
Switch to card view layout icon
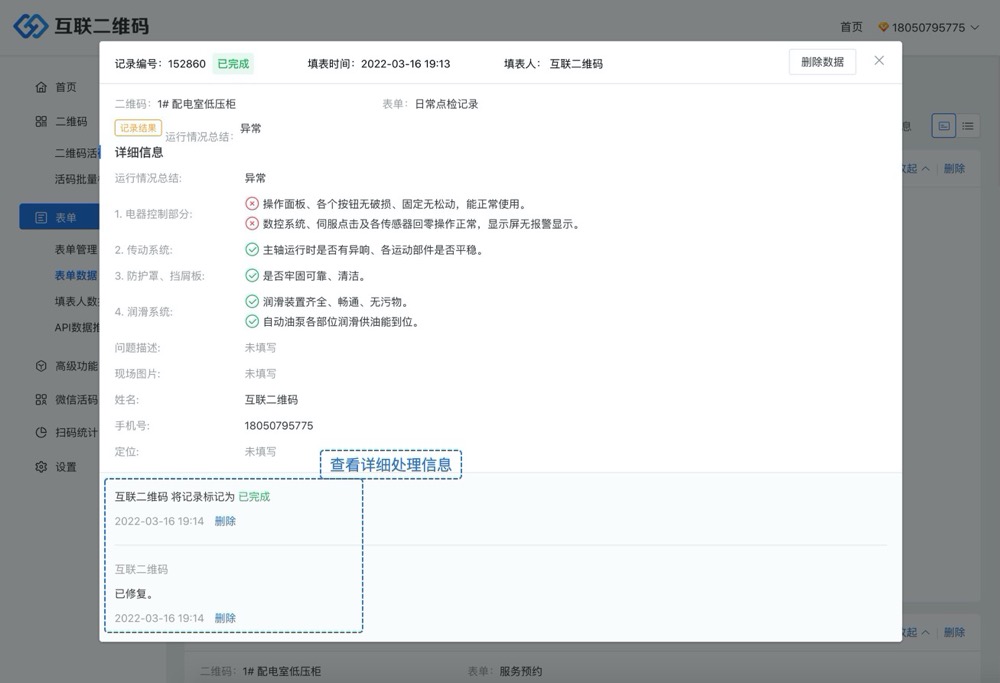[x=943, y=126]
